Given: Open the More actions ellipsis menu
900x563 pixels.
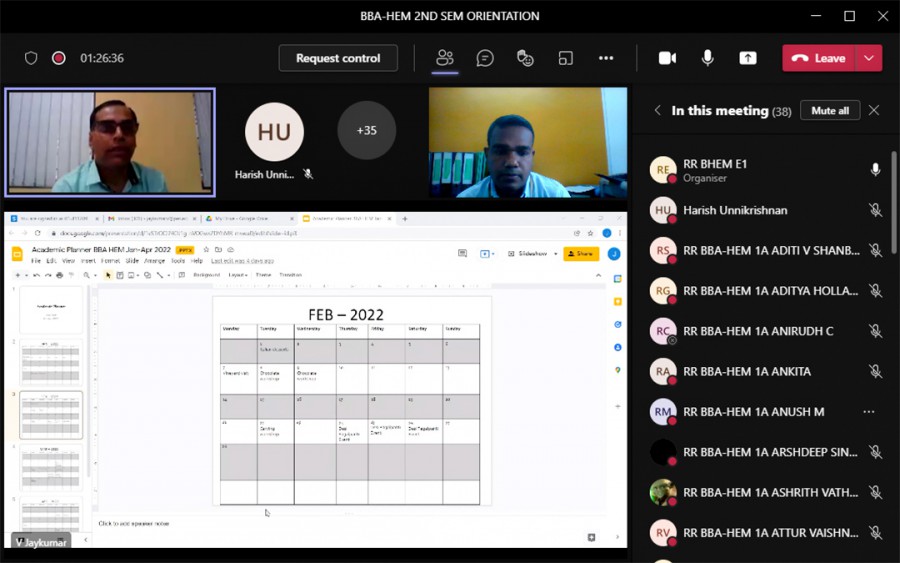Looking at the screenshot, I should 606,58.
